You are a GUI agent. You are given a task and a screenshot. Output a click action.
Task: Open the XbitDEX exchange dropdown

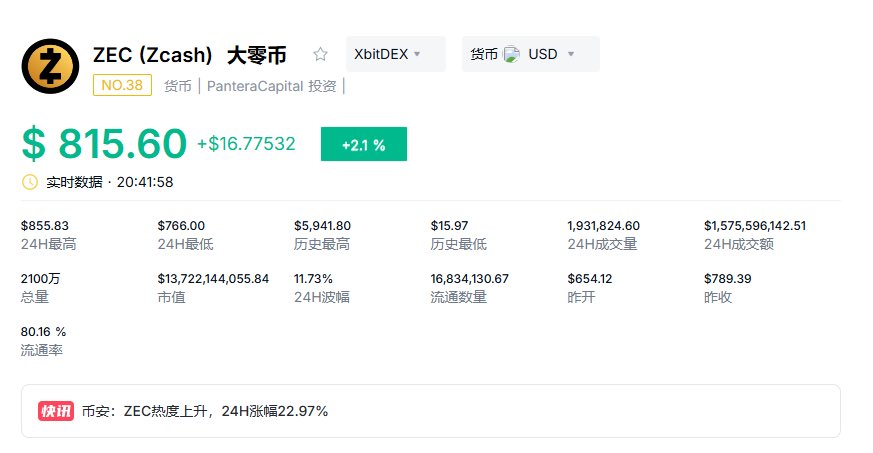click(x=396, y=54)
